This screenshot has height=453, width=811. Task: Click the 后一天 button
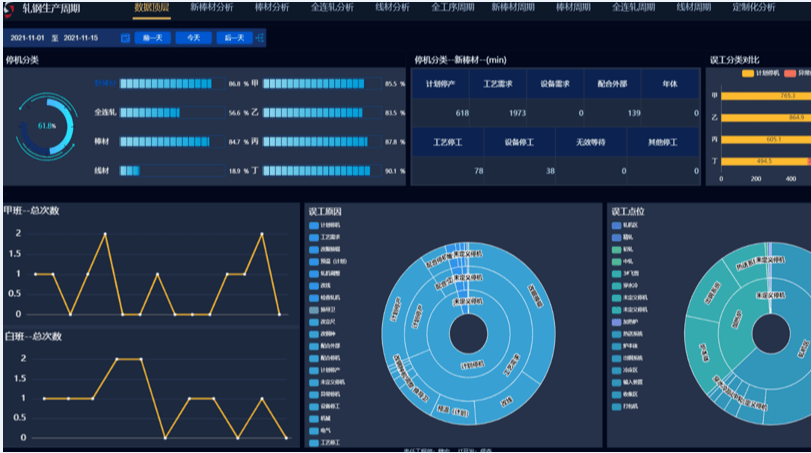point(234,38)
